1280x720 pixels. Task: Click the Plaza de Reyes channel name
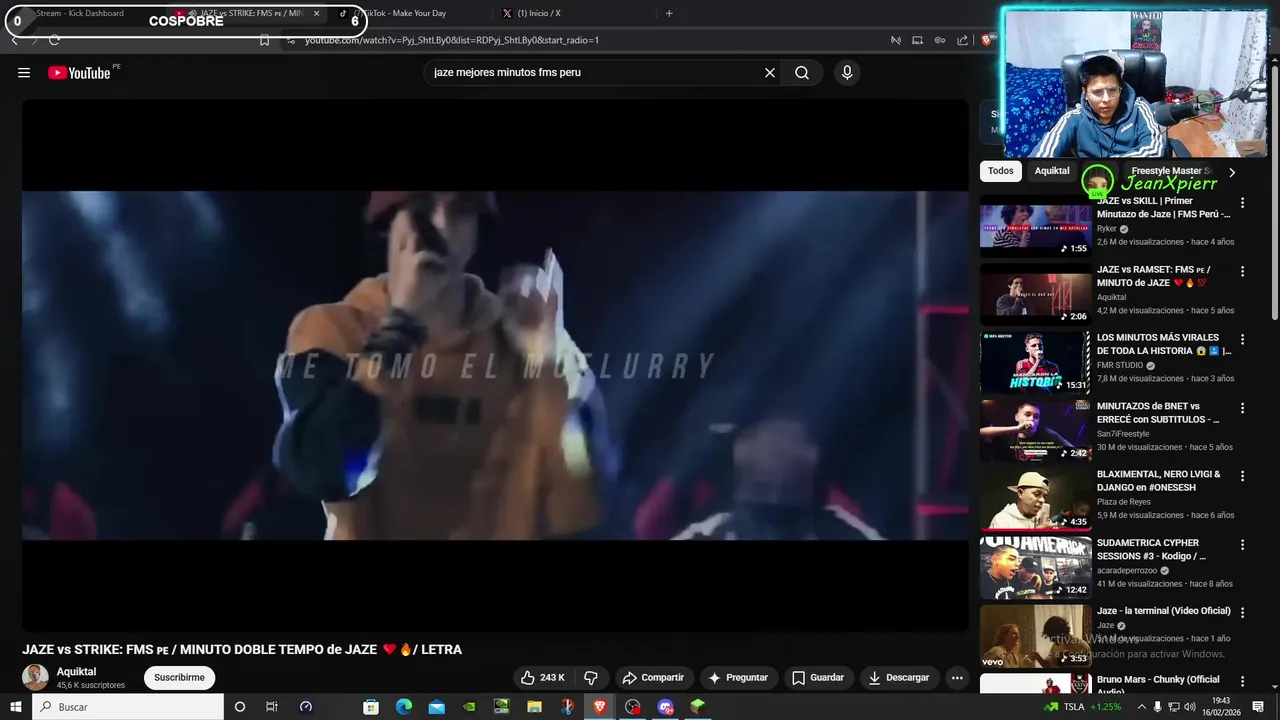click(1124, 502)
